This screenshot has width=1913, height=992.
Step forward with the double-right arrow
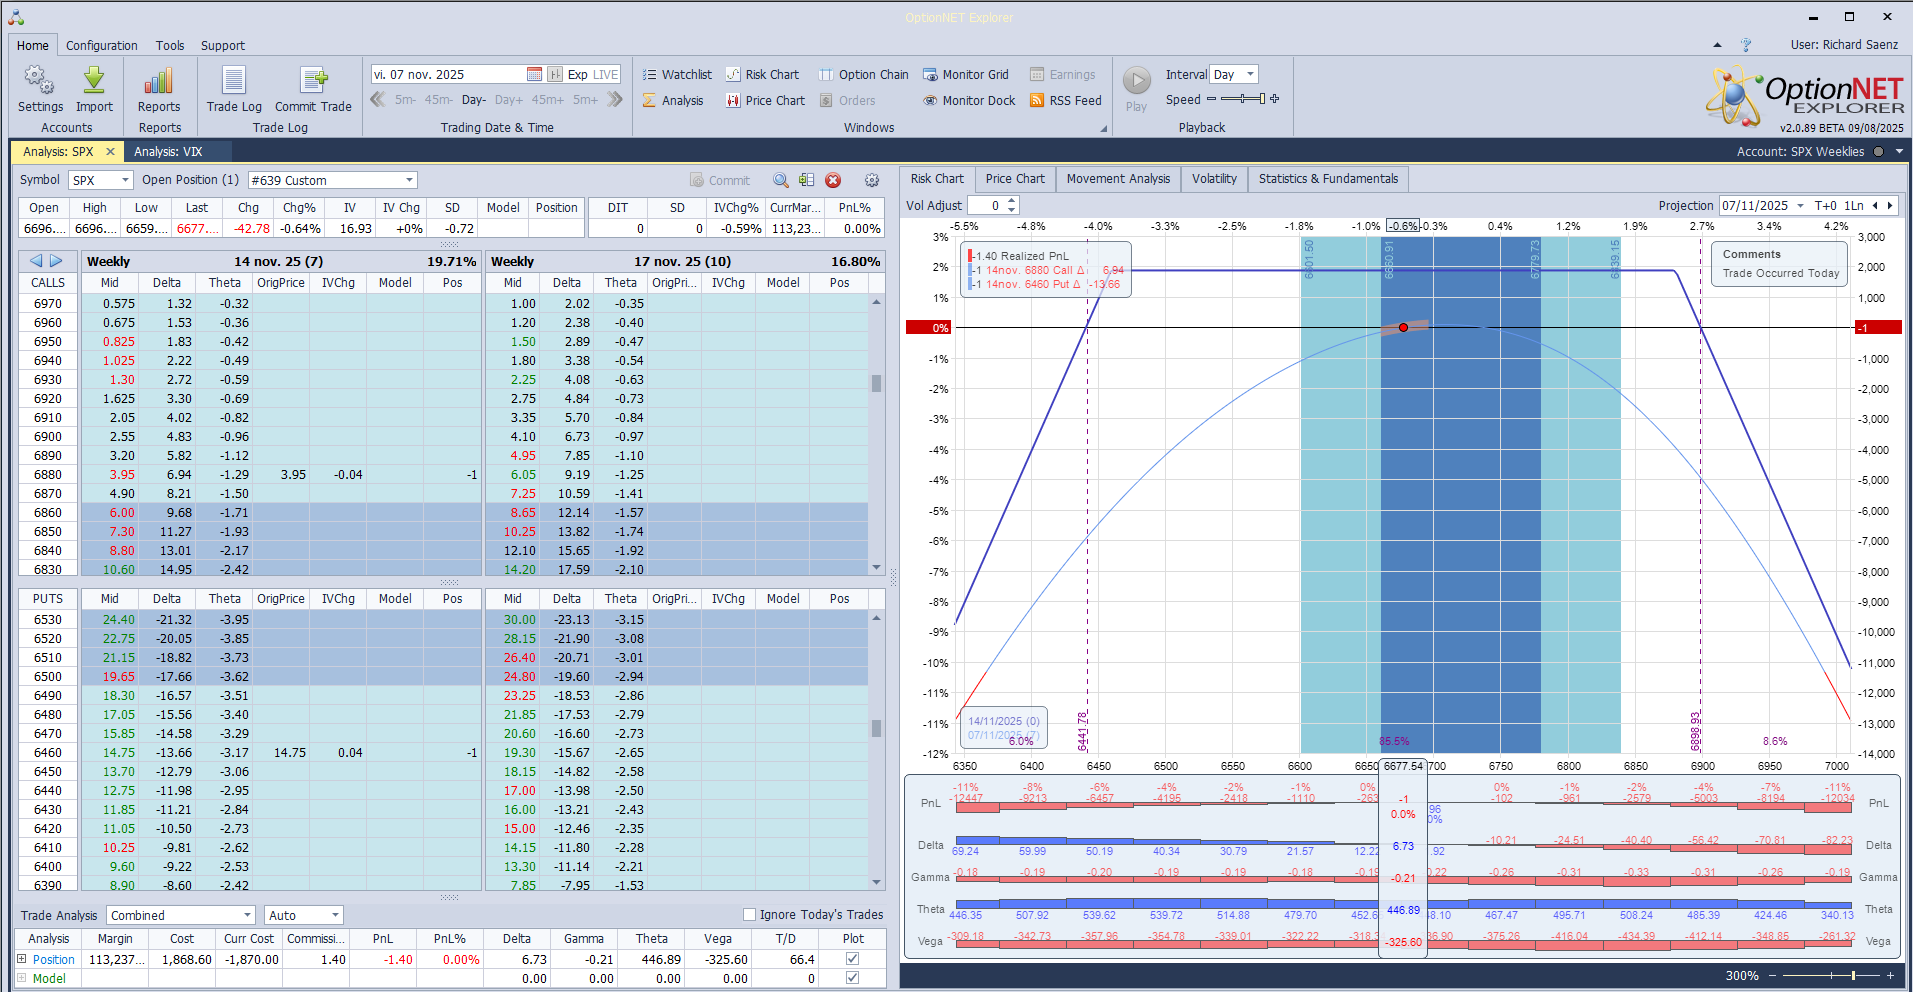[x=615, y=99]
